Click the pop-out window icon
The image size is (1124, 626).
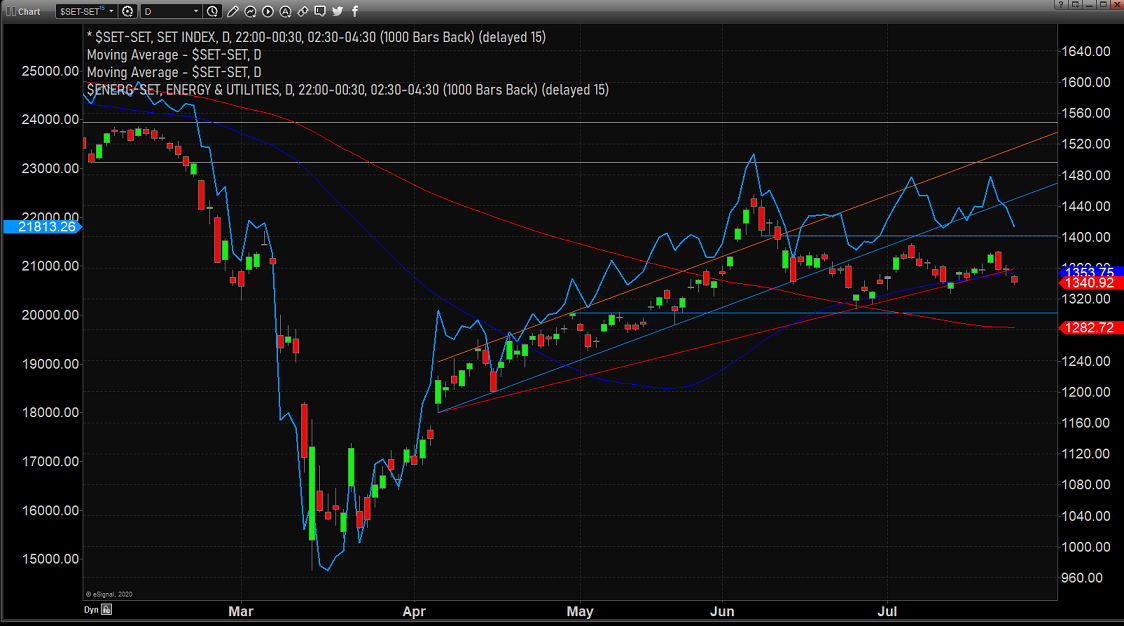[1075, 4]
